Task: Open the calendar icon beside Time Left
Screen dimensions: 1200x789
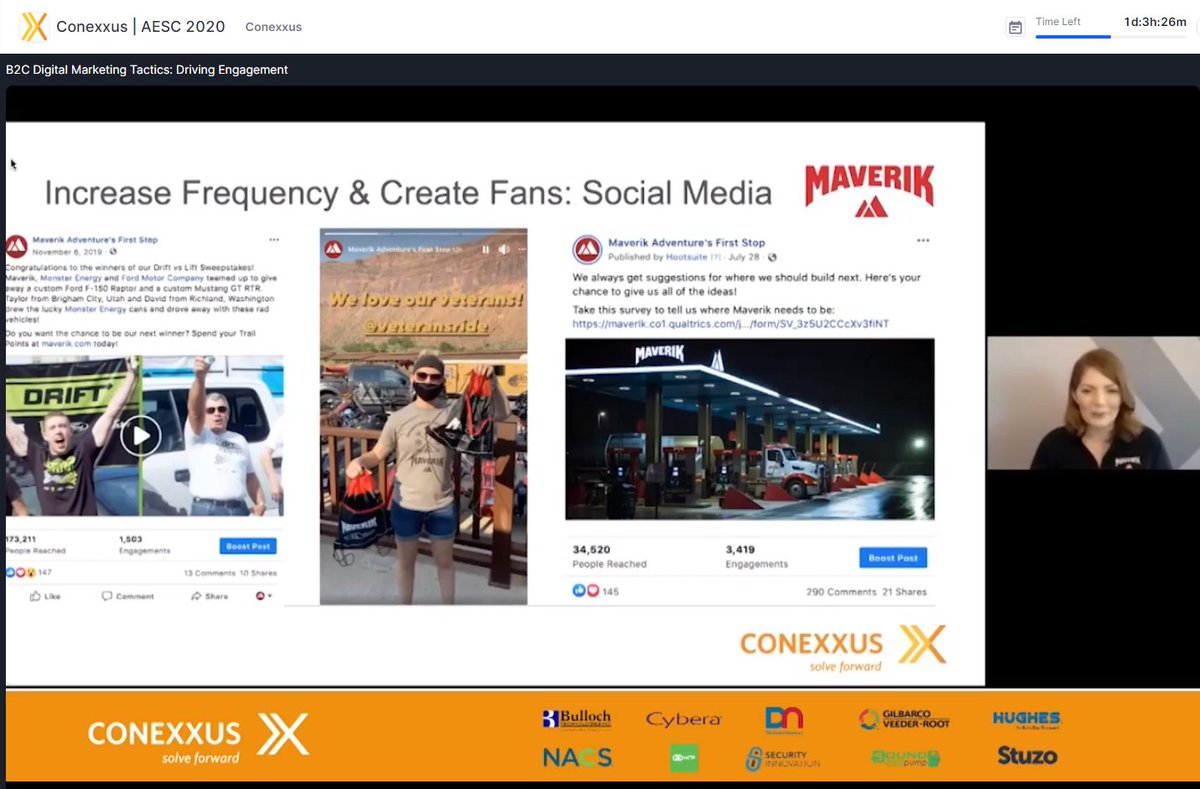Action: point(1015,27)
